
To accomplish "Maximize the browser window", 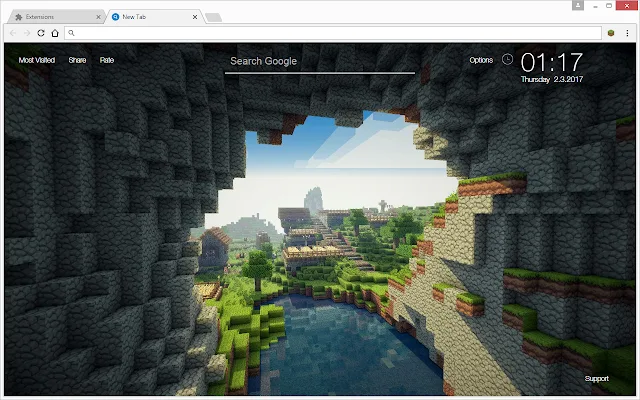I will click(x=609, y=6).
